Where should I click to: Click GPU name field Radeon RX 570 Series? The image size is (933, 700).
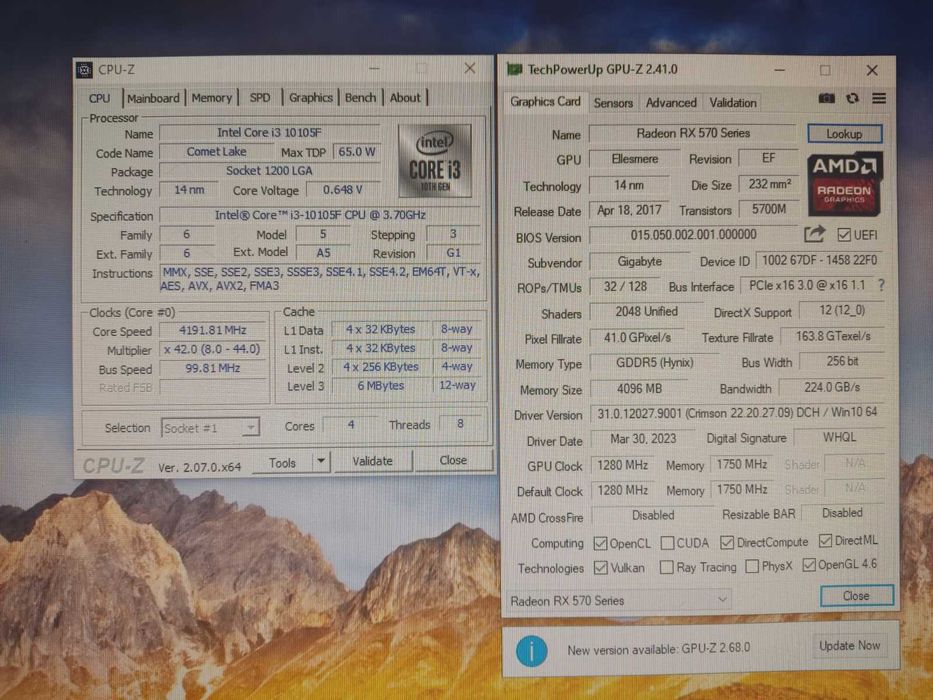tap(693, 133)
